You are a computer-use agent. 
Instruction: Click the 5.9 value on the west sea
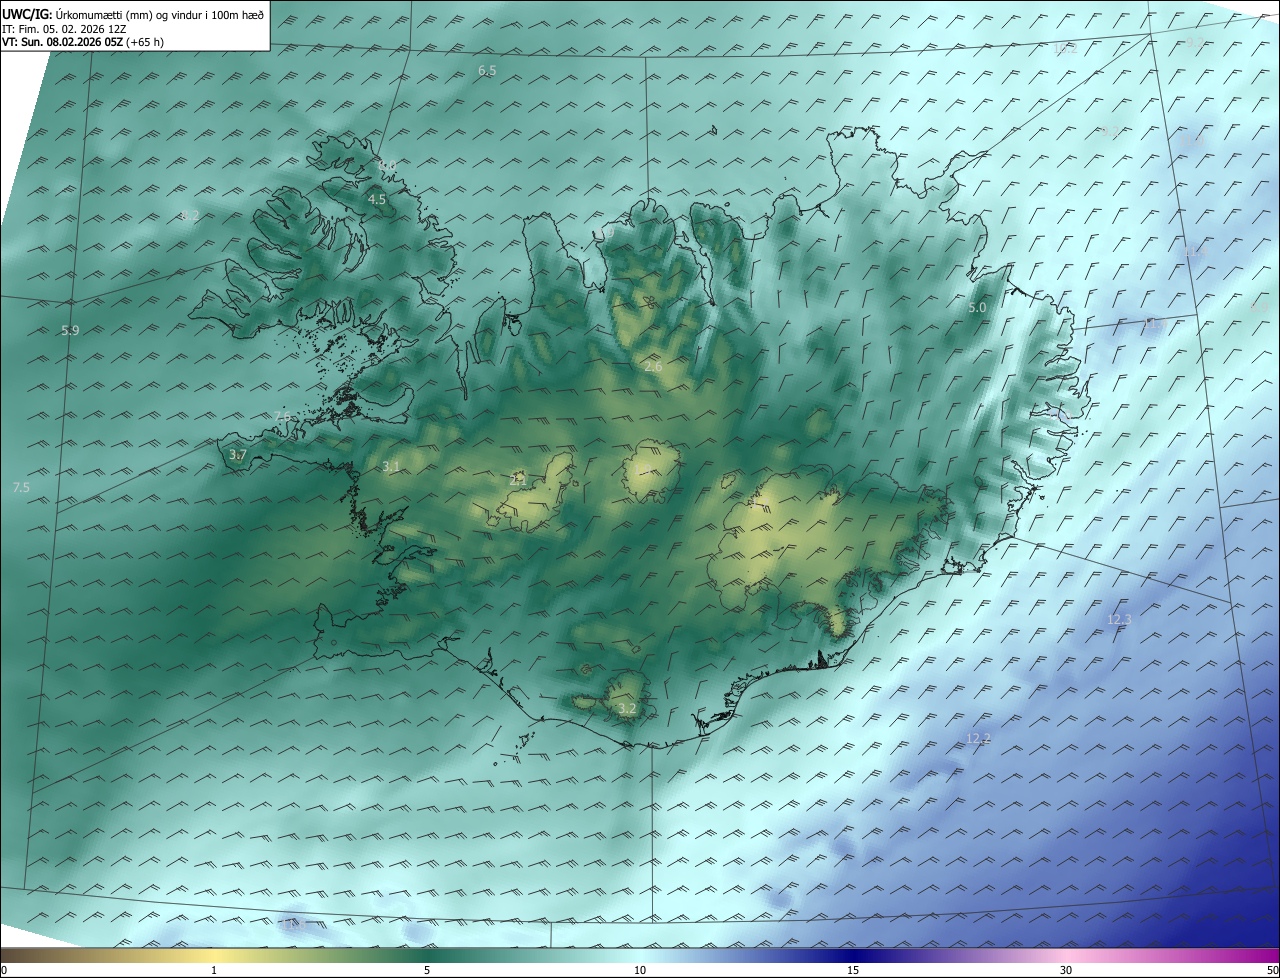(70, 330)
